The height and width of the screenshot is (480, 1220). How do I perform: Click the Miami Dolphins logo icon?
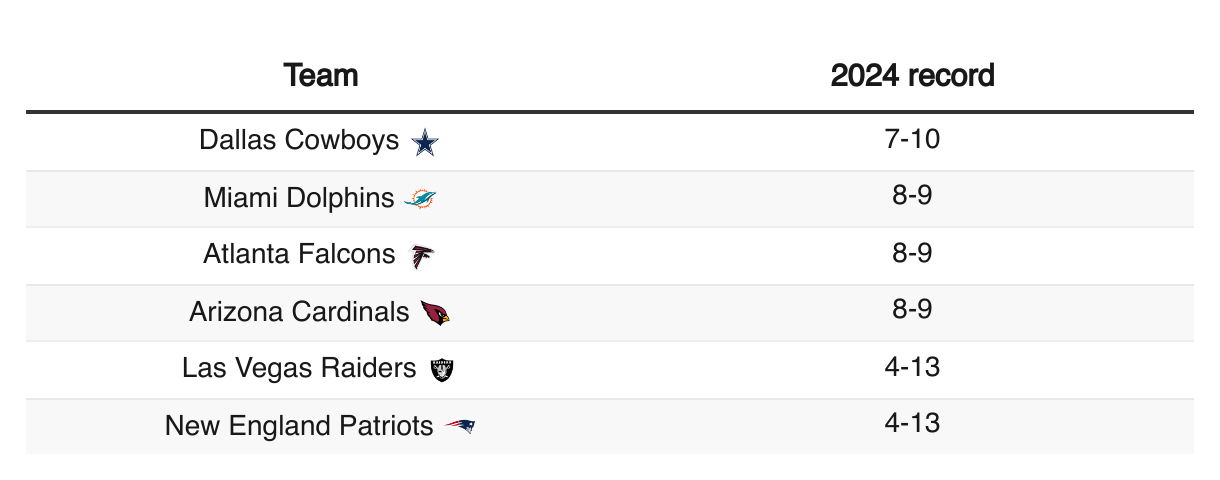pyautogui.click(x=420, y=200)
